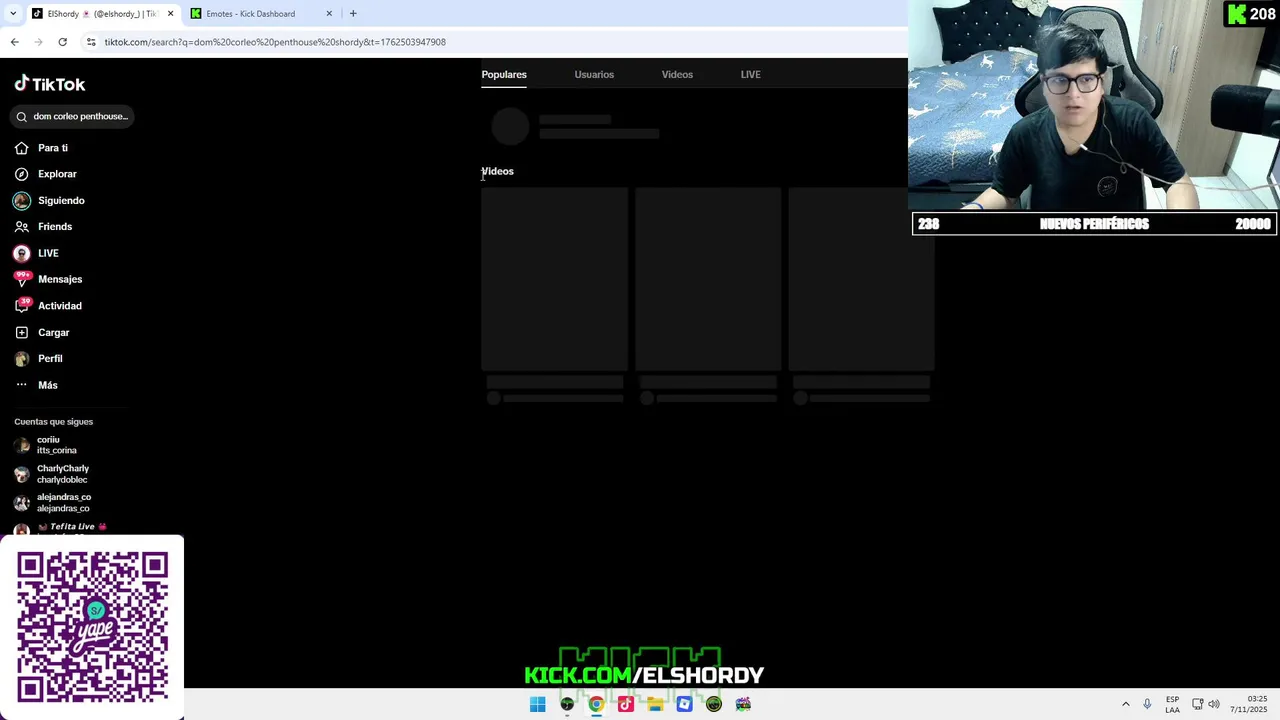Reload the page in Chrome
Screen dimensions: 1280x720
pyautogui.click(x=62, y=42)
